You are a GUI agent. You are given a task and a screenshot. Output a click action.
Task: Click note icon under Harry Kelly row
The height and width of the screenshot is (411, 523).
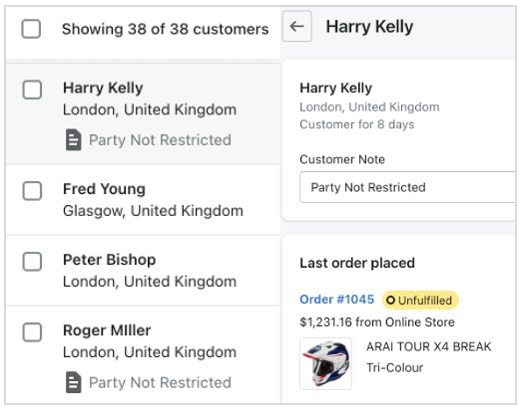pos(73,140)
